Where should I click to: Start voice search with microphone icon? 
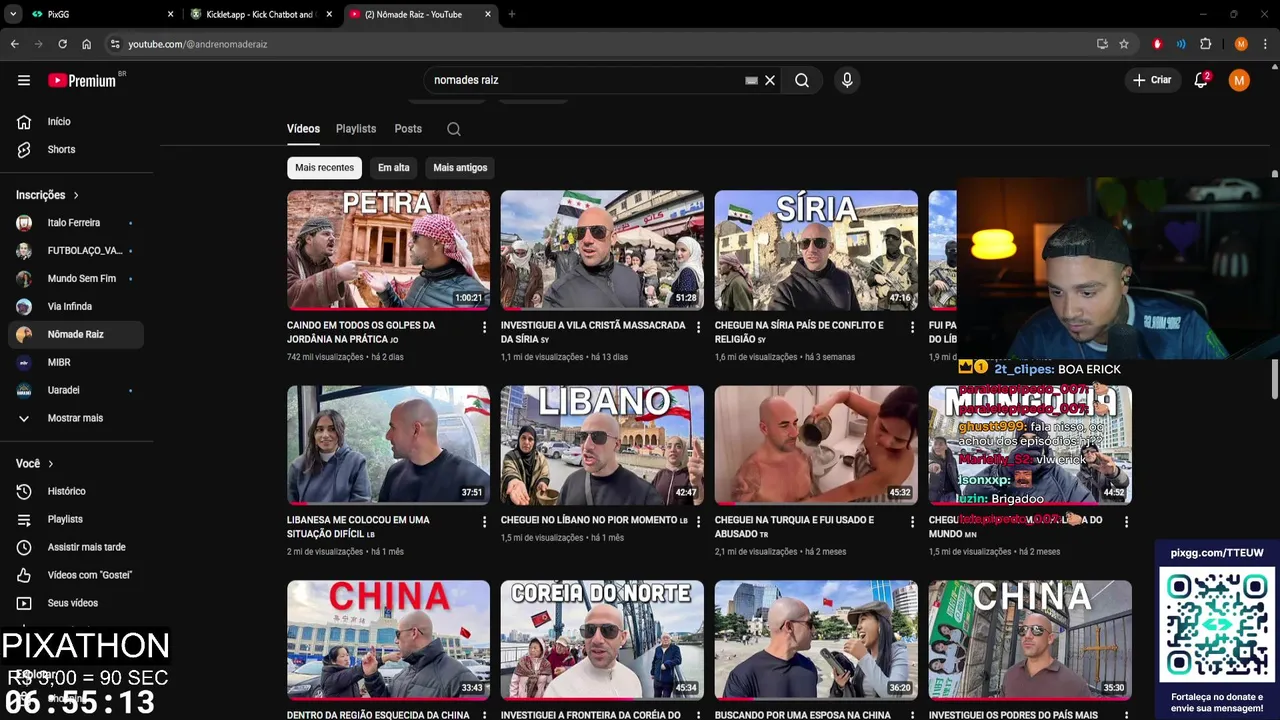(x=847, y=80)
